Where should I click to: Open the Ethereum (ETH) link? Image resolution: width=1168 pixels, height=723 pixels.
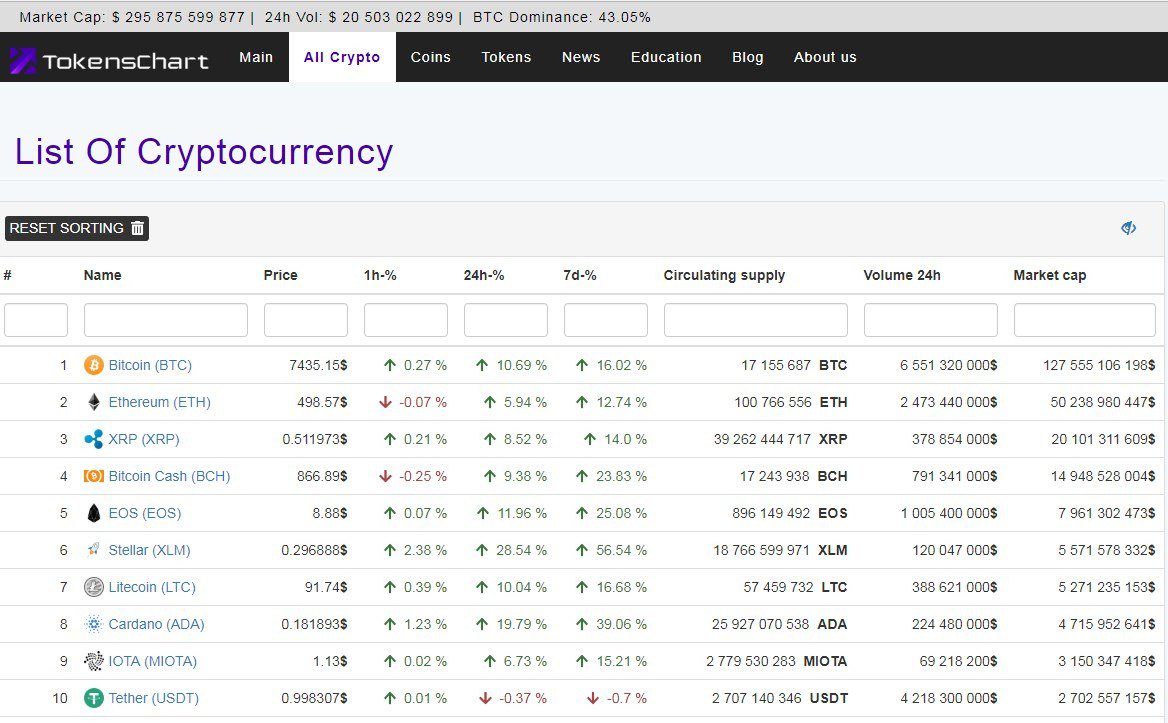(159, 402)
